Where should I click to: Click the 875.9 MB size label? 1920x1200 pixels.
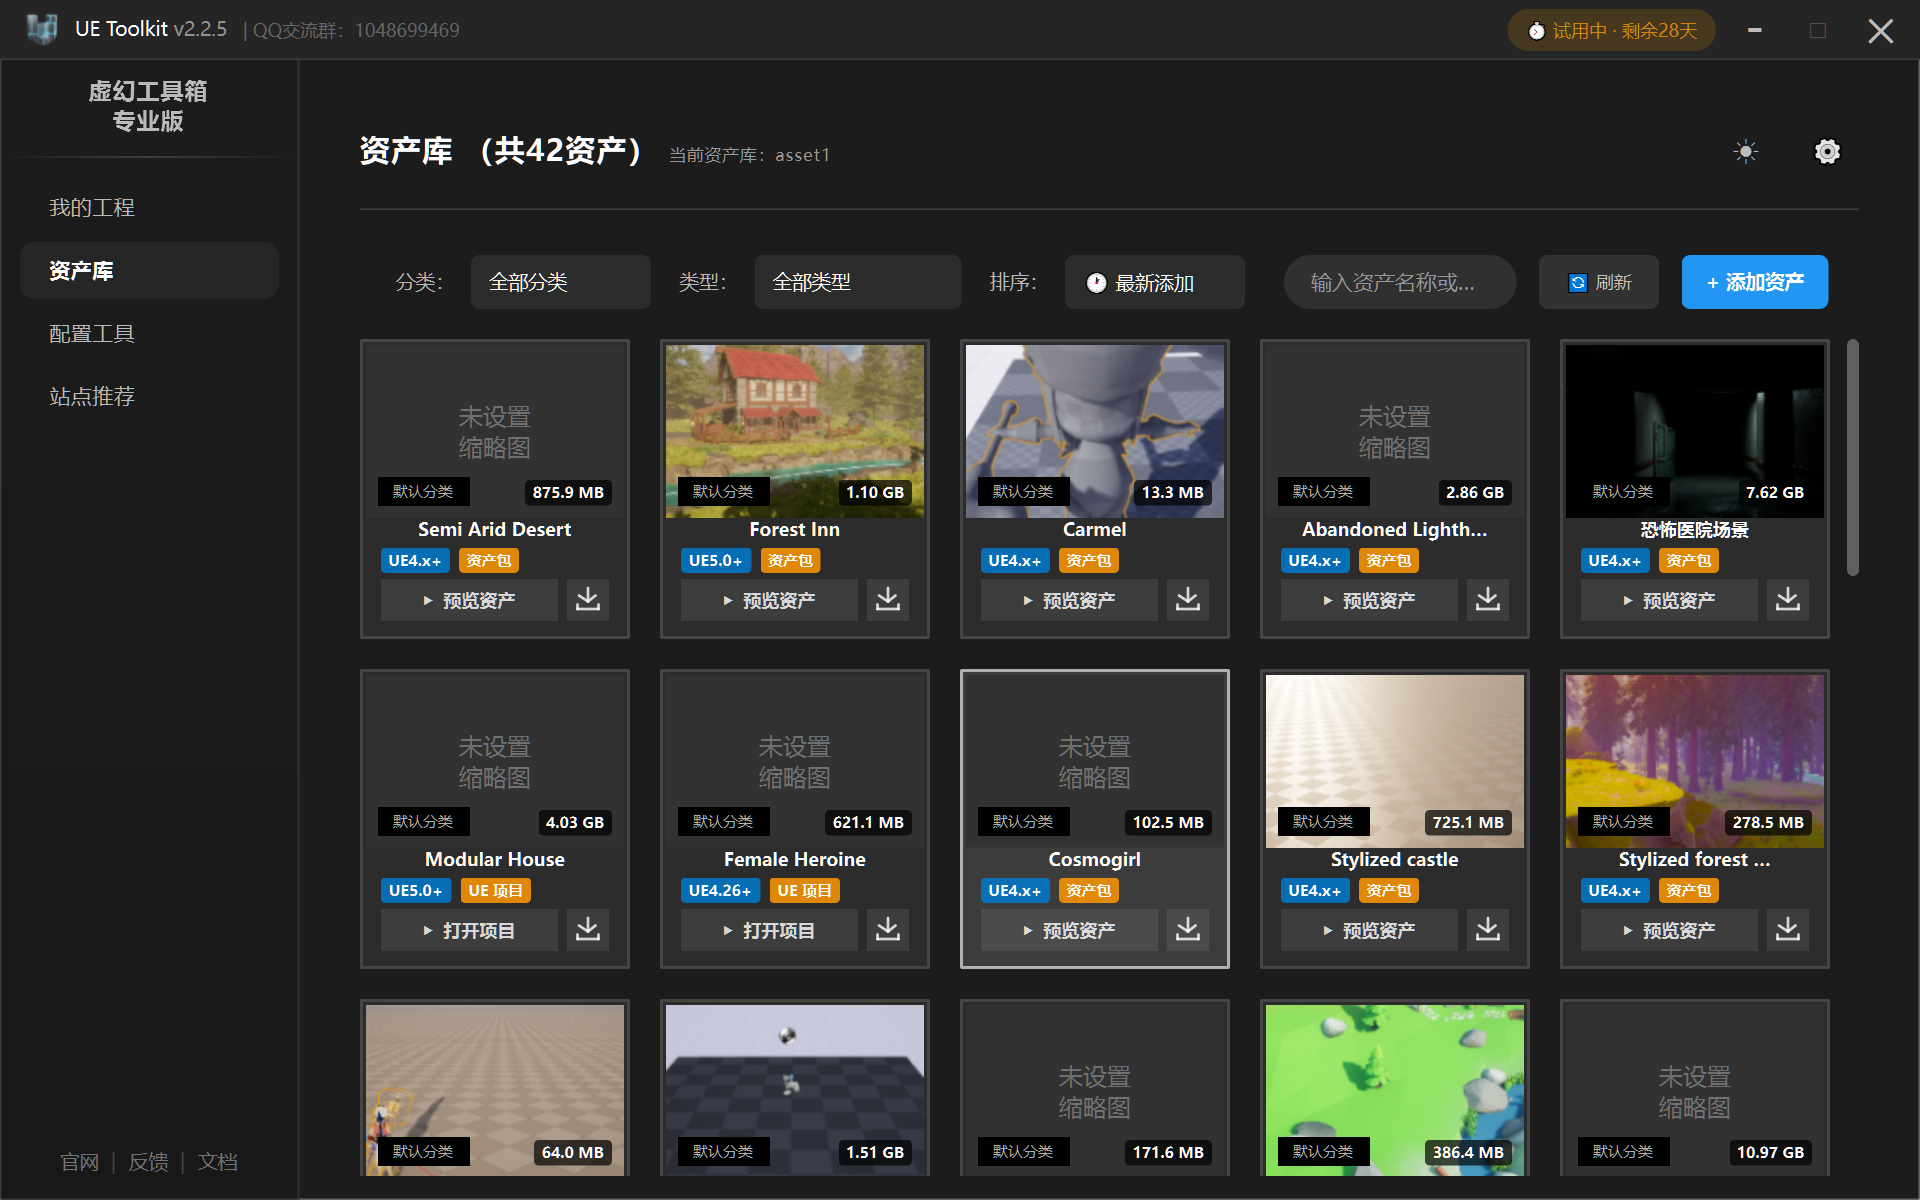click(x=568, y=492)
